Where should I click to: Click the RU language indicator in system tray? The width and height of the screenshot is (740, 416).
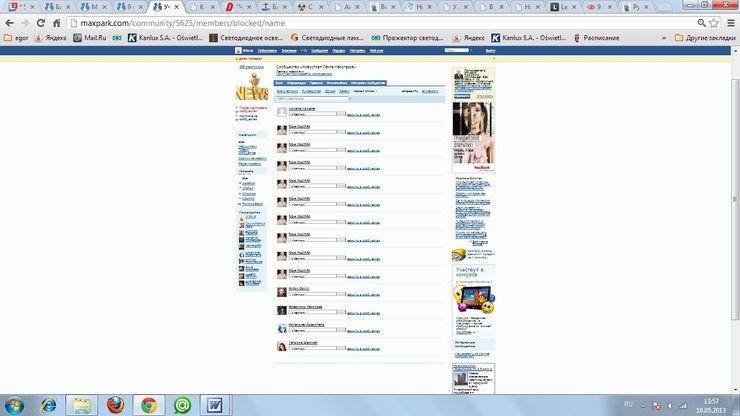628,402
